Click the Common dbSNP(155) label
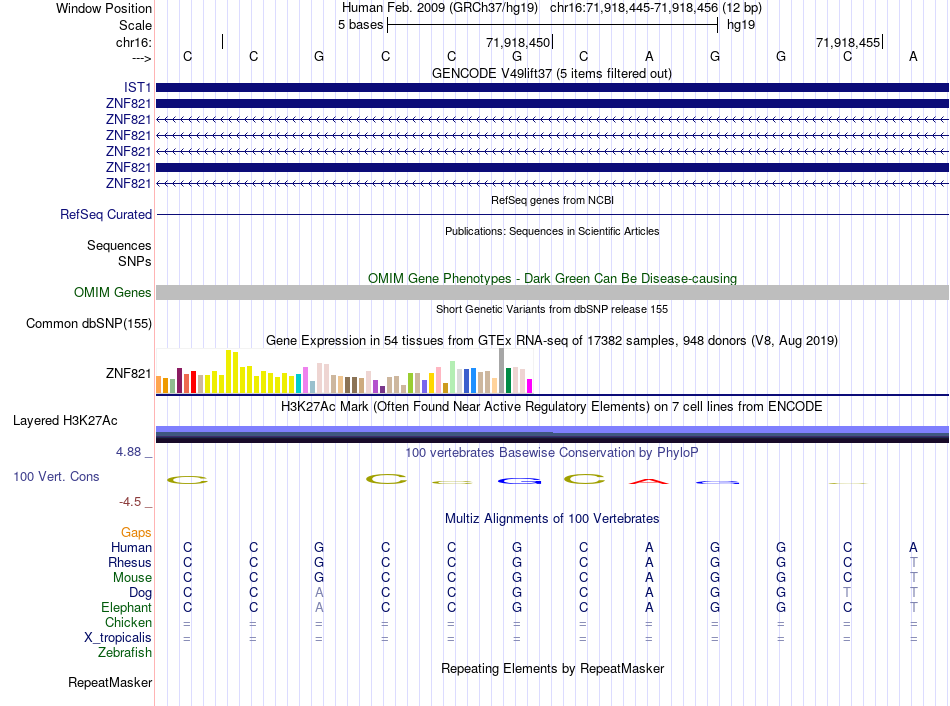This screenshot has width=950, height=706. pyautogui.click(x=88, y=324)
